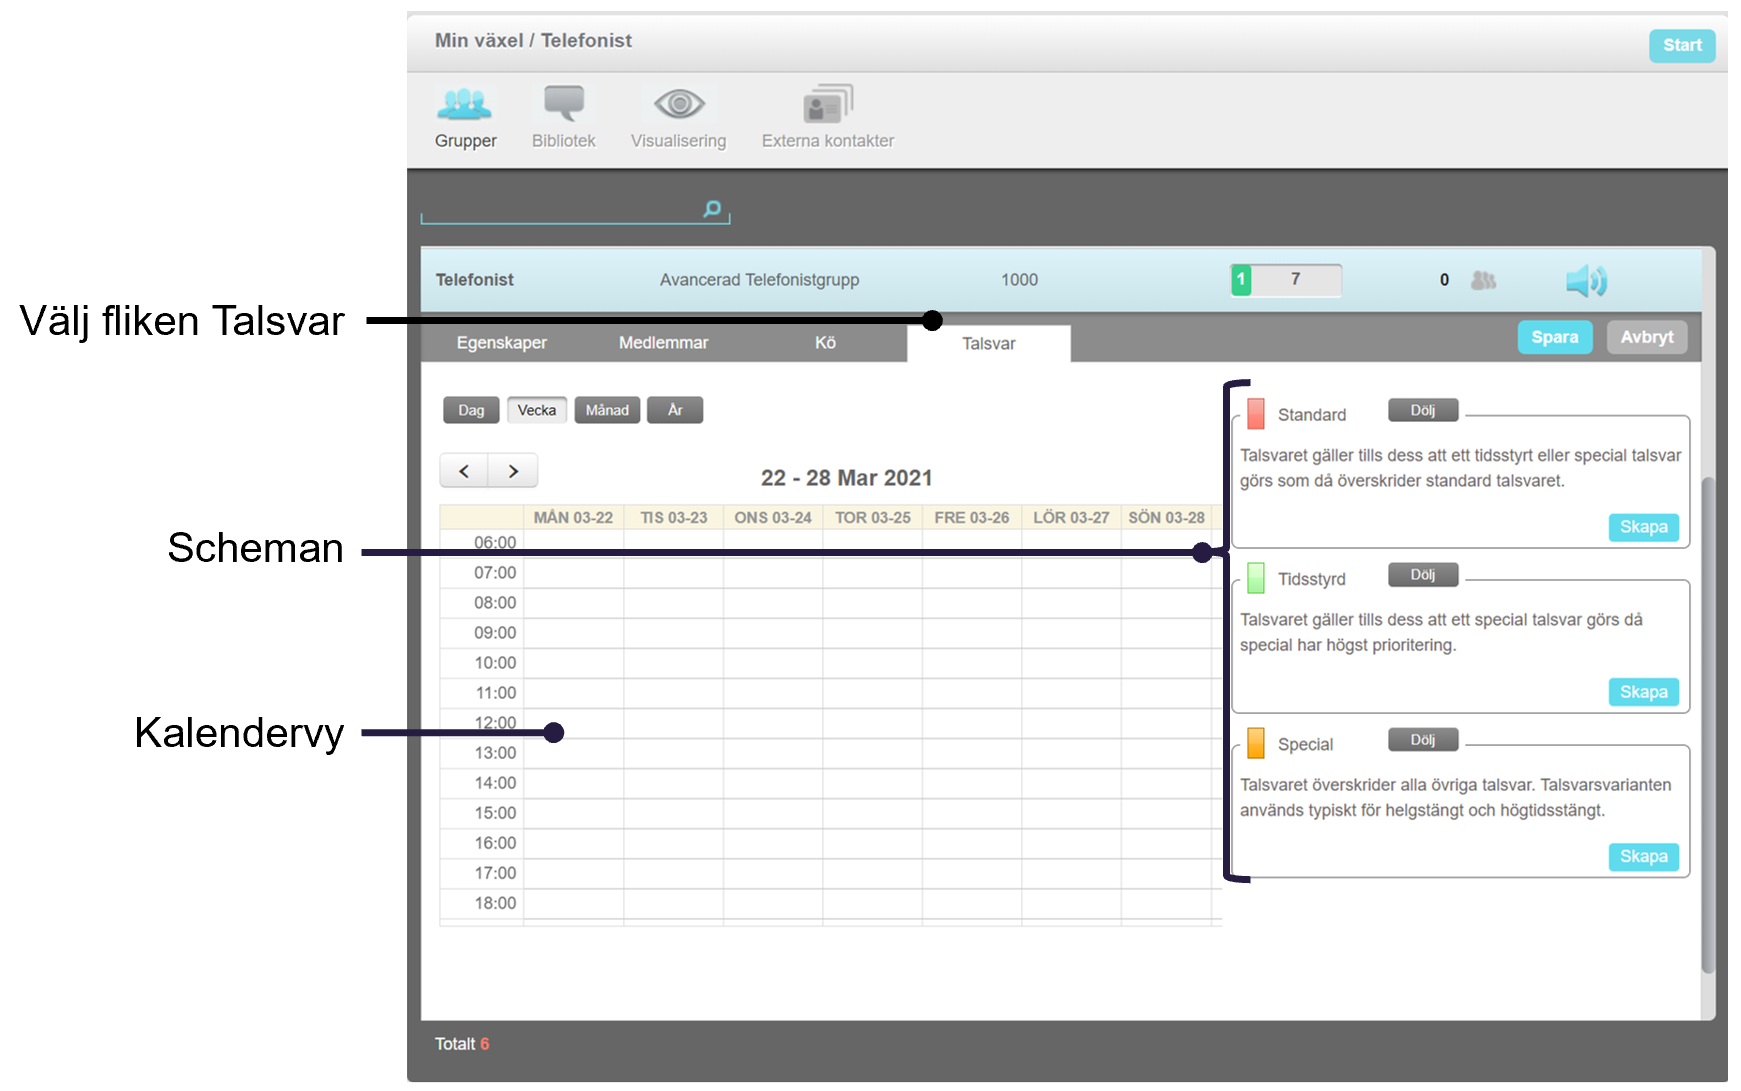
Task: Select the Talsvar tab
Action: point(989,343)
